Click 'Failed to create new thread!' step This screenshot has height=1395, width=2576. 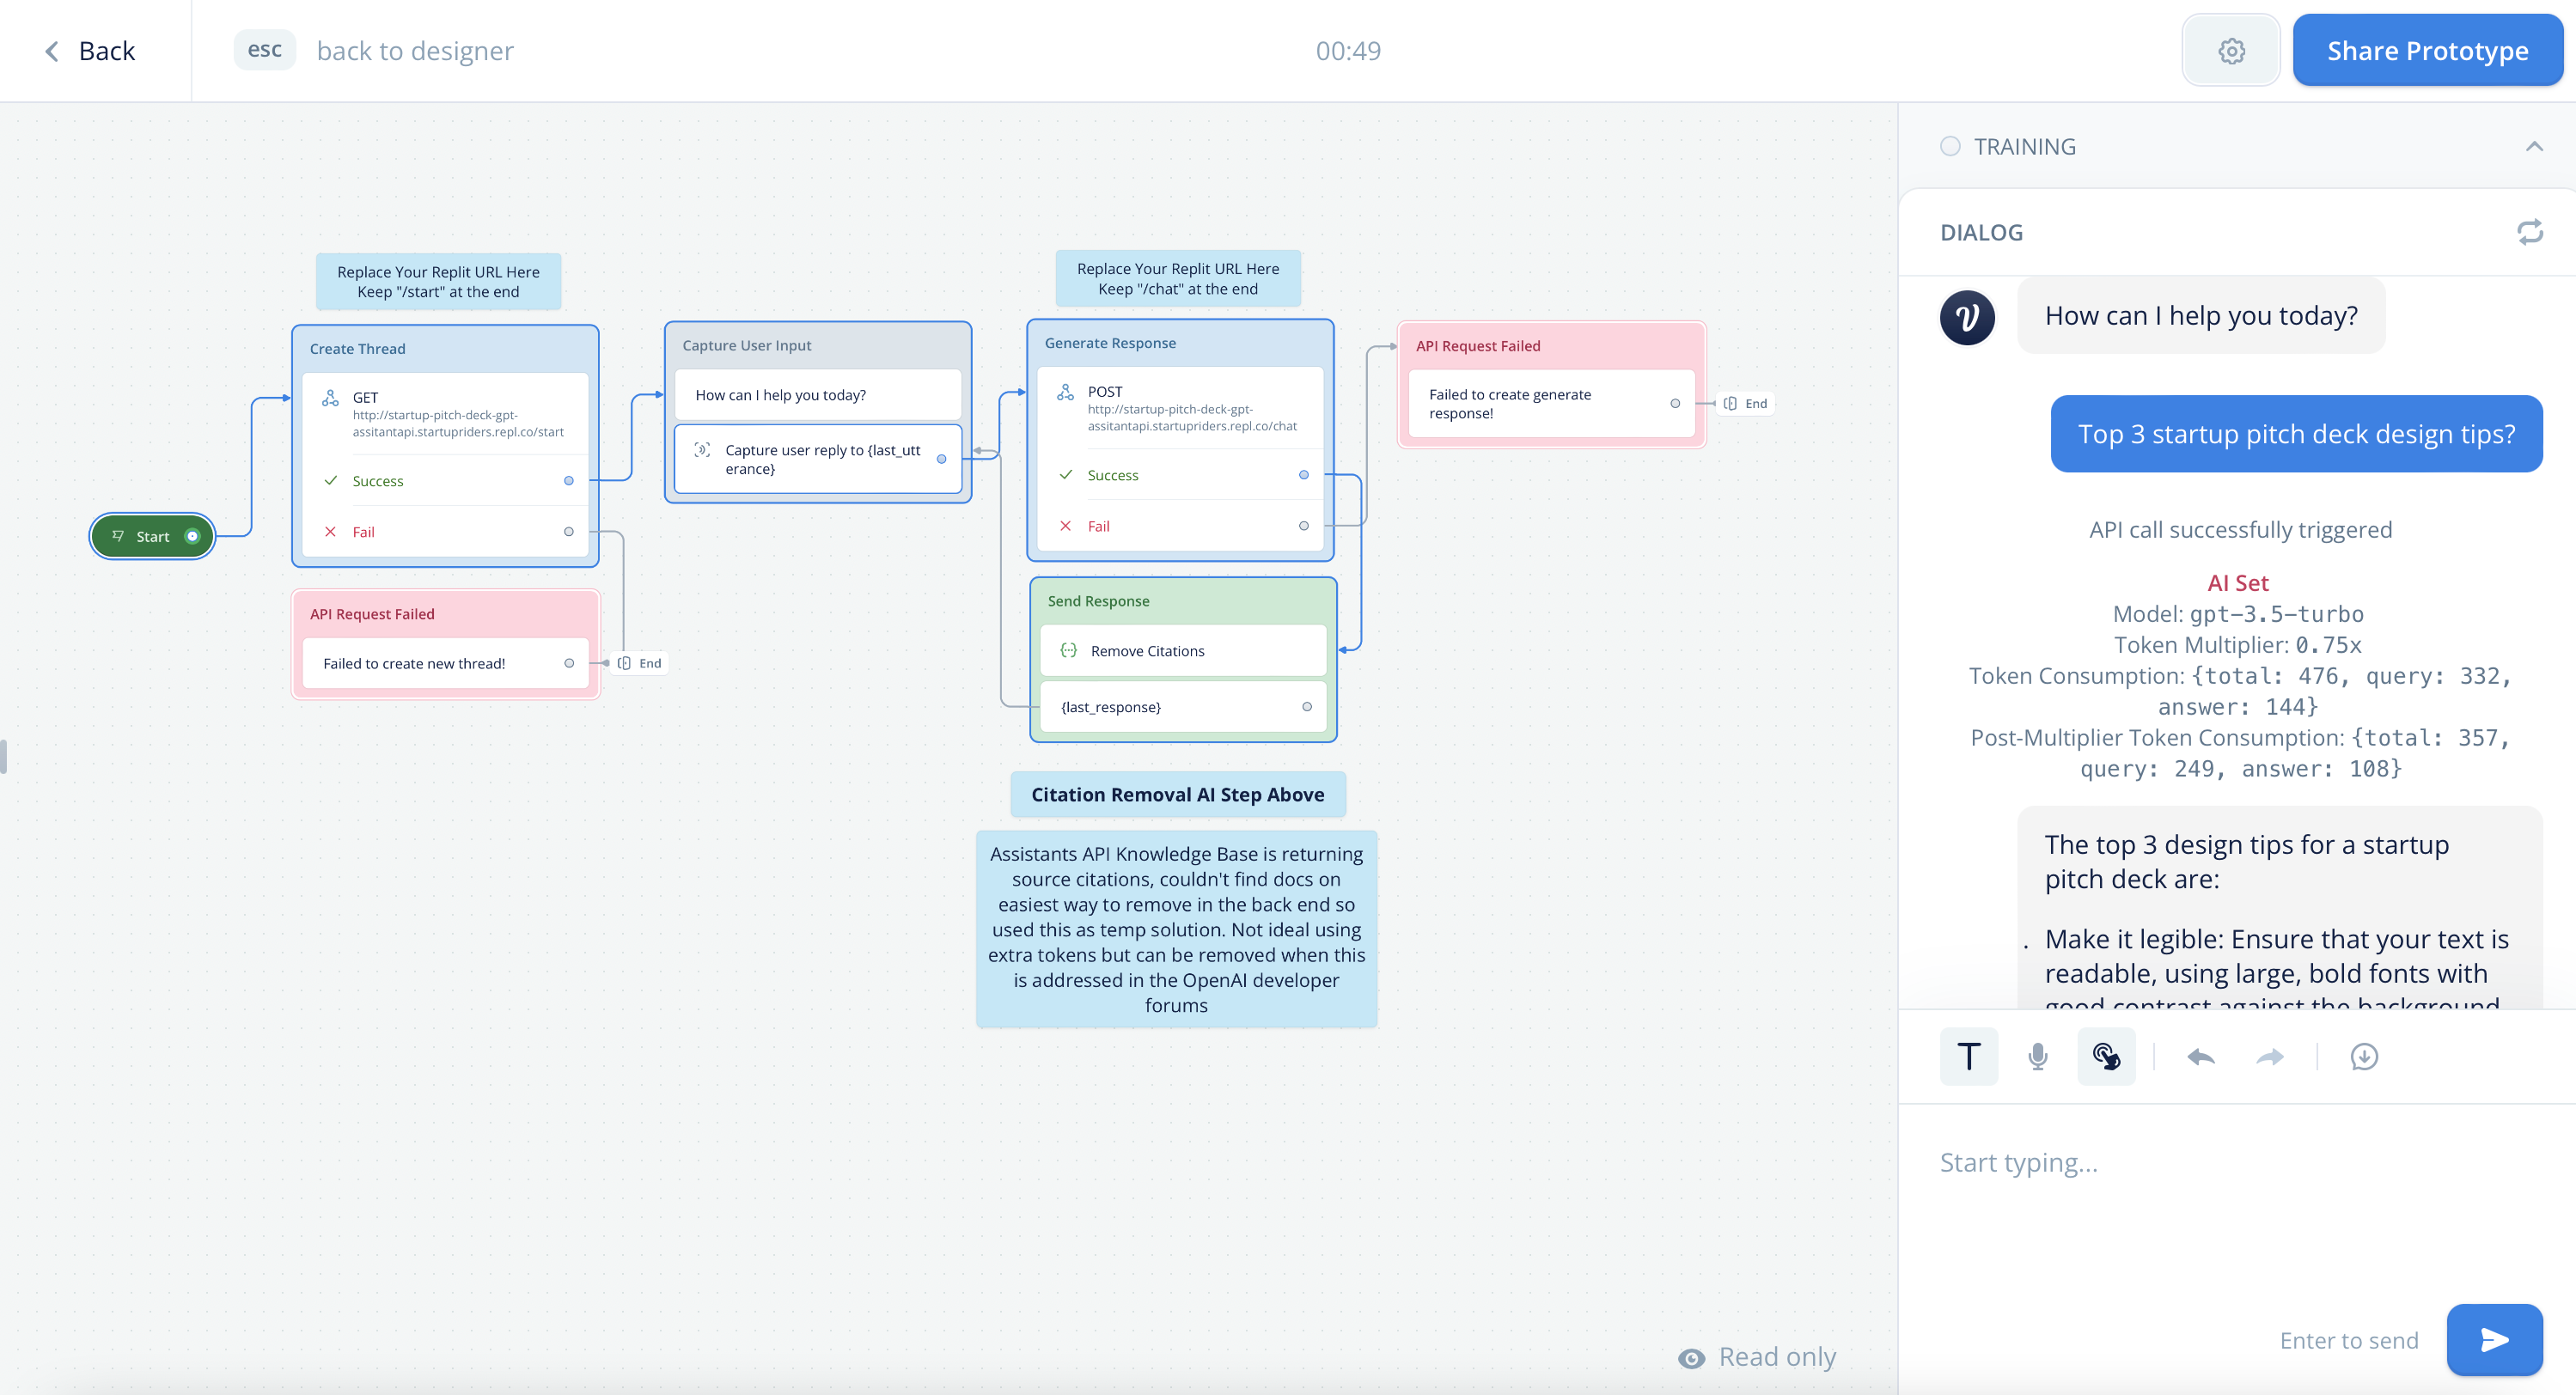point(445,663)
